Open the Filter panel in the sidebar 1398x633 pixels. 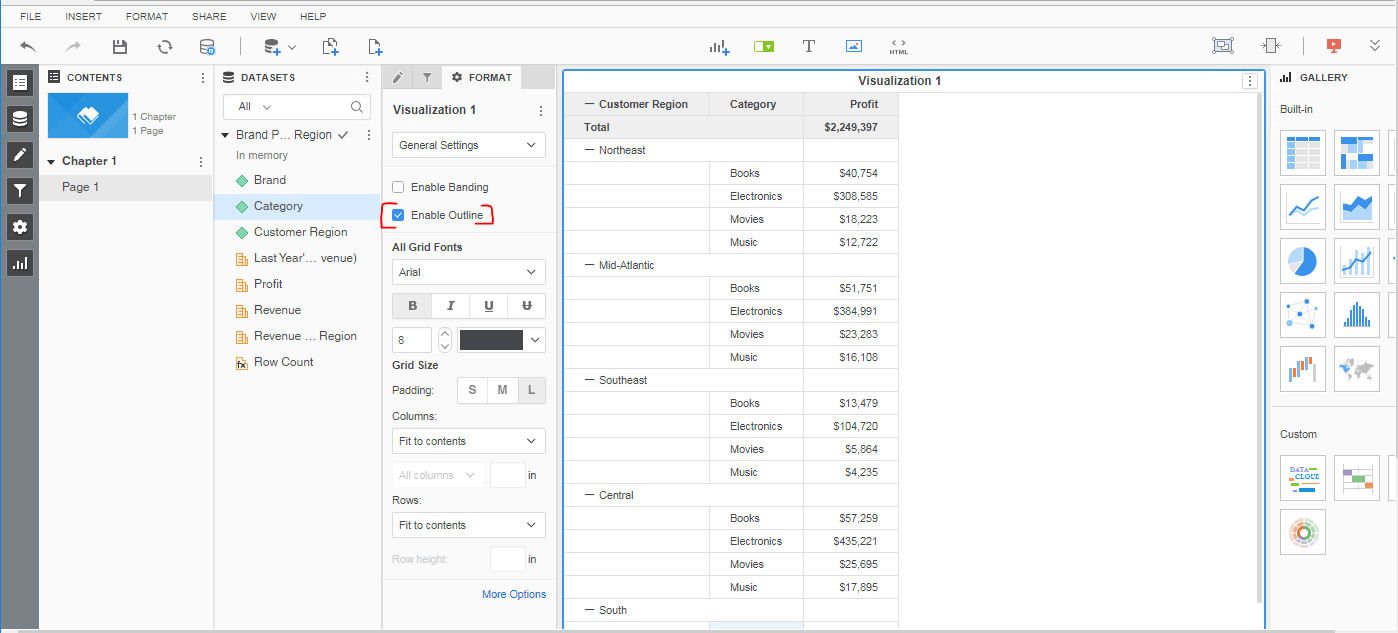pyautogui.click(x=20, y=190)
